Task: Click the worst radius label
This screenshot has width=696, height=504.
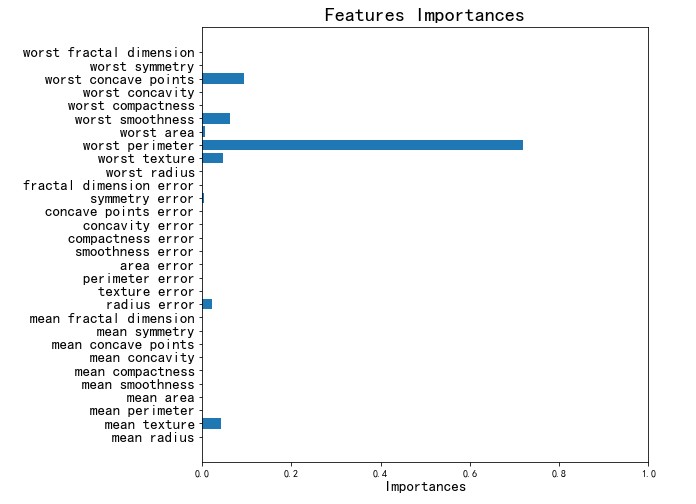Action: pos(150,172)
